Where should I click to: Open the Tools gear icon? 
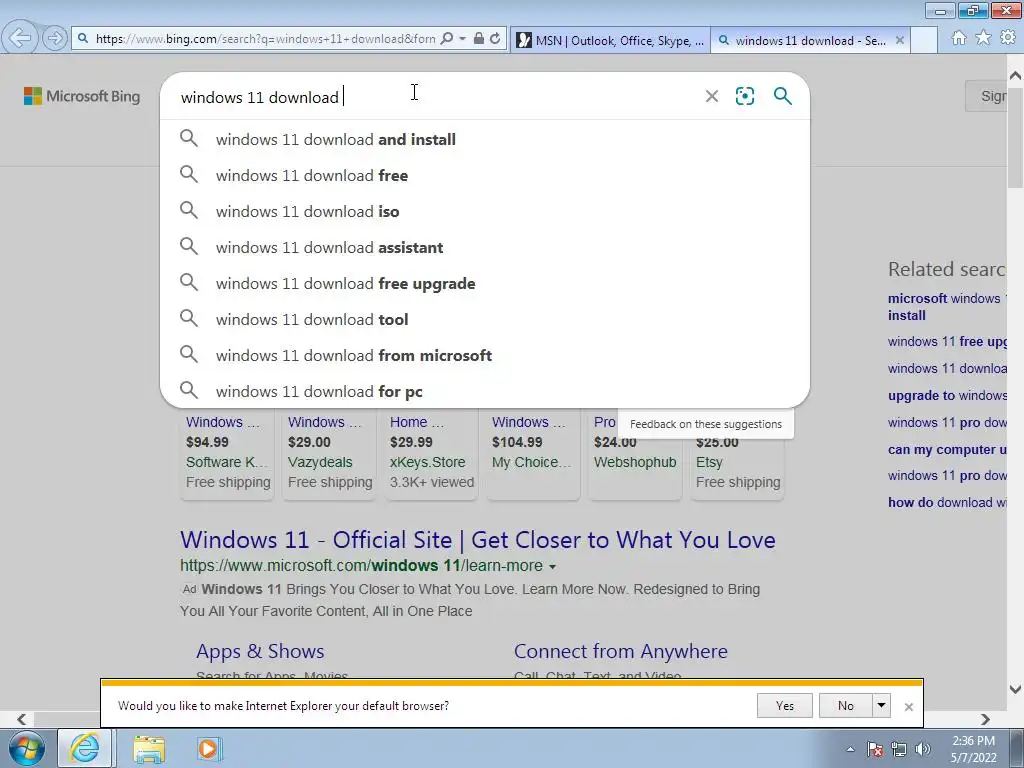[1008, 38]
